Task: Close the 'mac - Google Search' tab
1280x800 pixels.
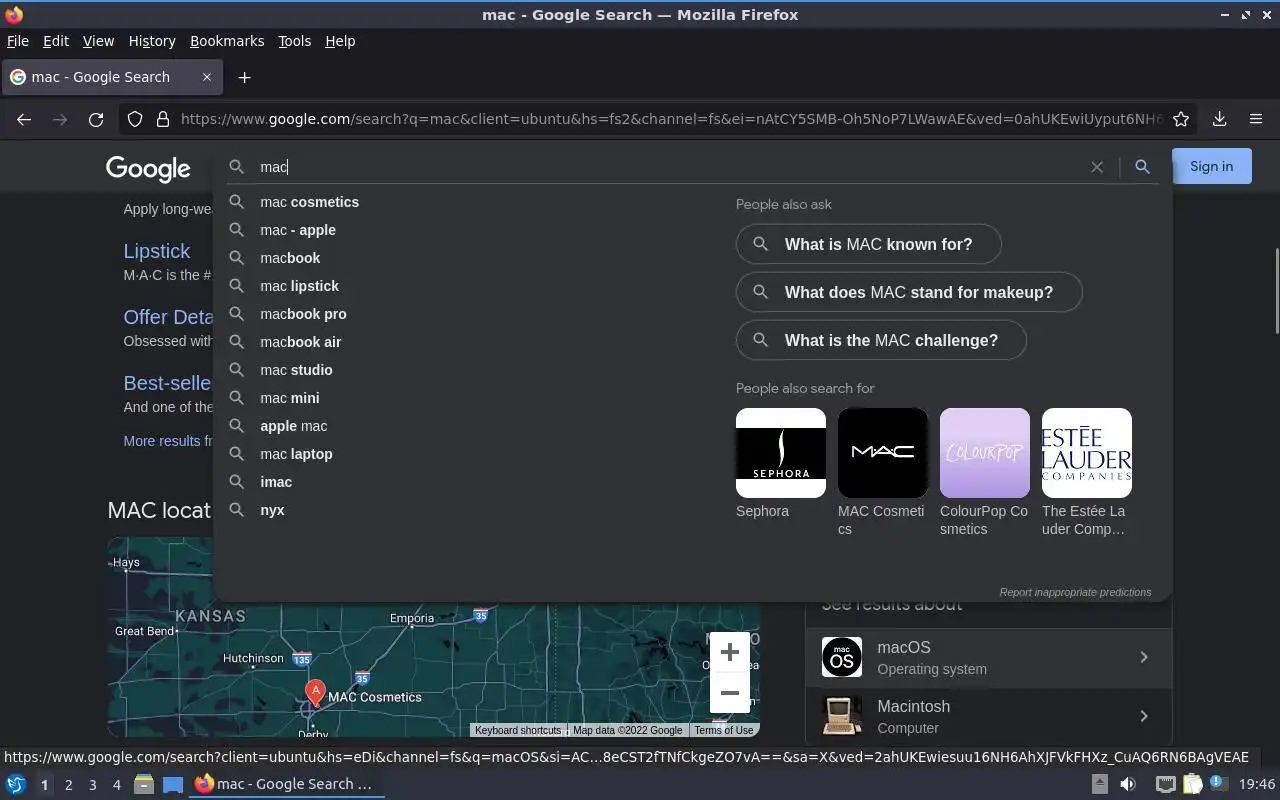Action: (x=207, y=77)
